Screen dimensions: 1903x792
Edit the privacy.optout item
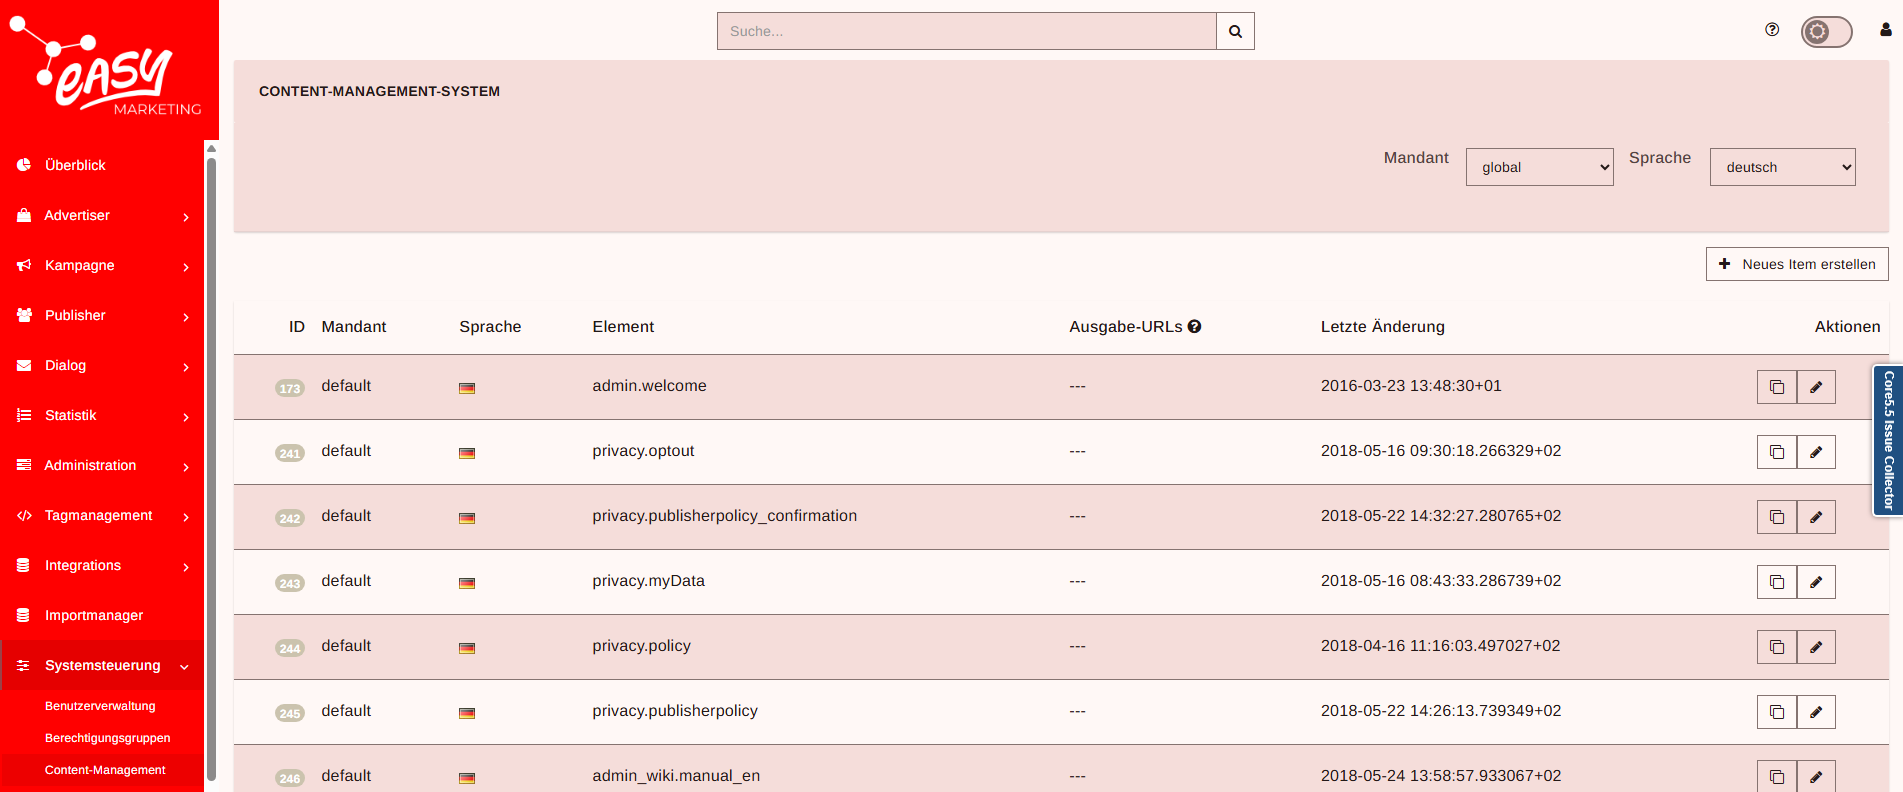pyautogui.click(x=1816, y=452)
